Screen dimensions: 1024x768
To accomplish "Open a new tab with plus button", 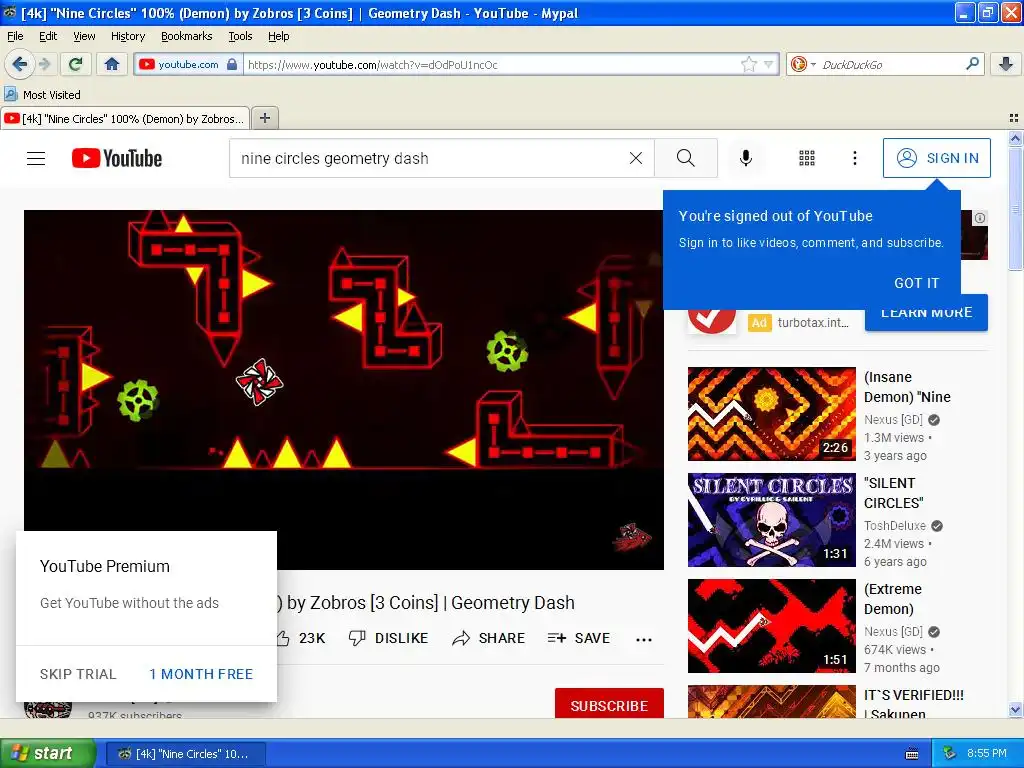I will 264,118.
